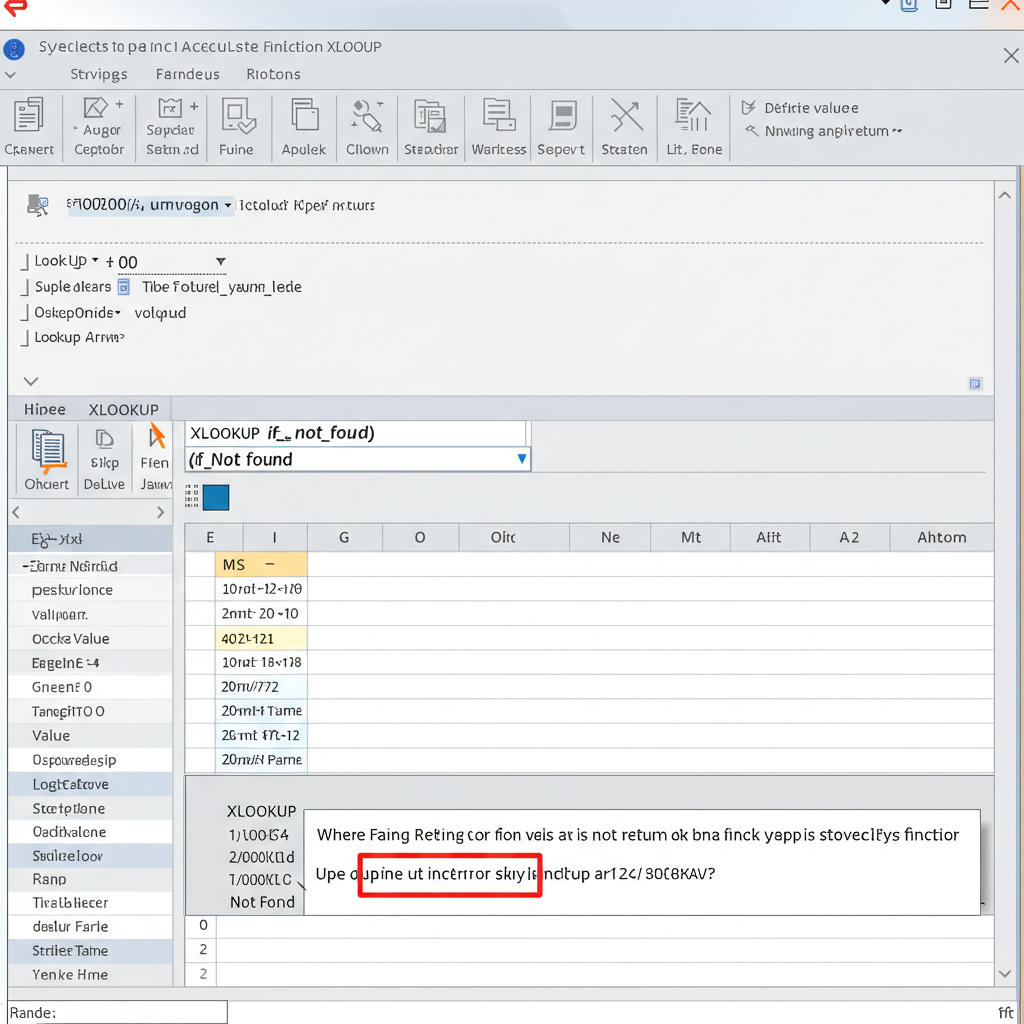This screenshot has height=1024, width=1024.
Task: Open the umvogon dropdown arrow
Action: click(227, 205)
